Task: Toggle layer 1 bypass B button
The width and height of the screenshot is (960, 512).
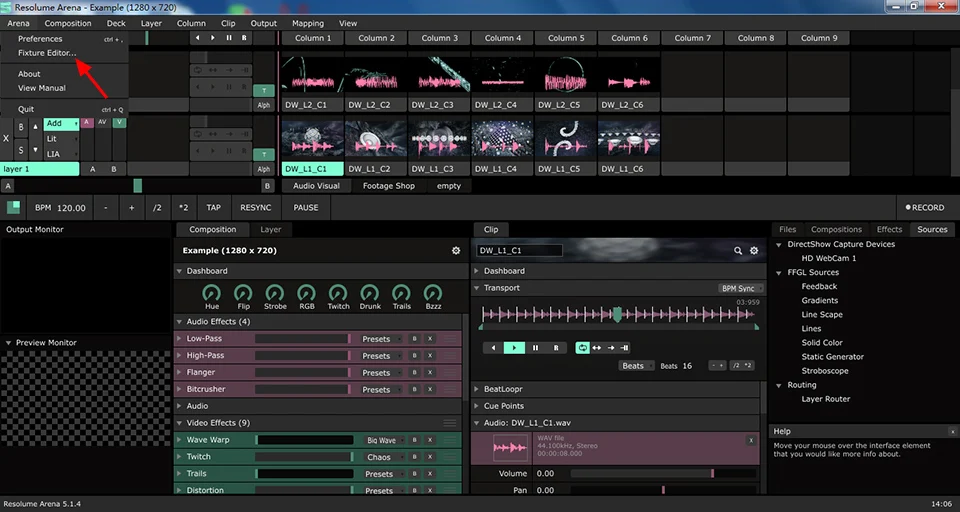Action: [x=21, y=127]
